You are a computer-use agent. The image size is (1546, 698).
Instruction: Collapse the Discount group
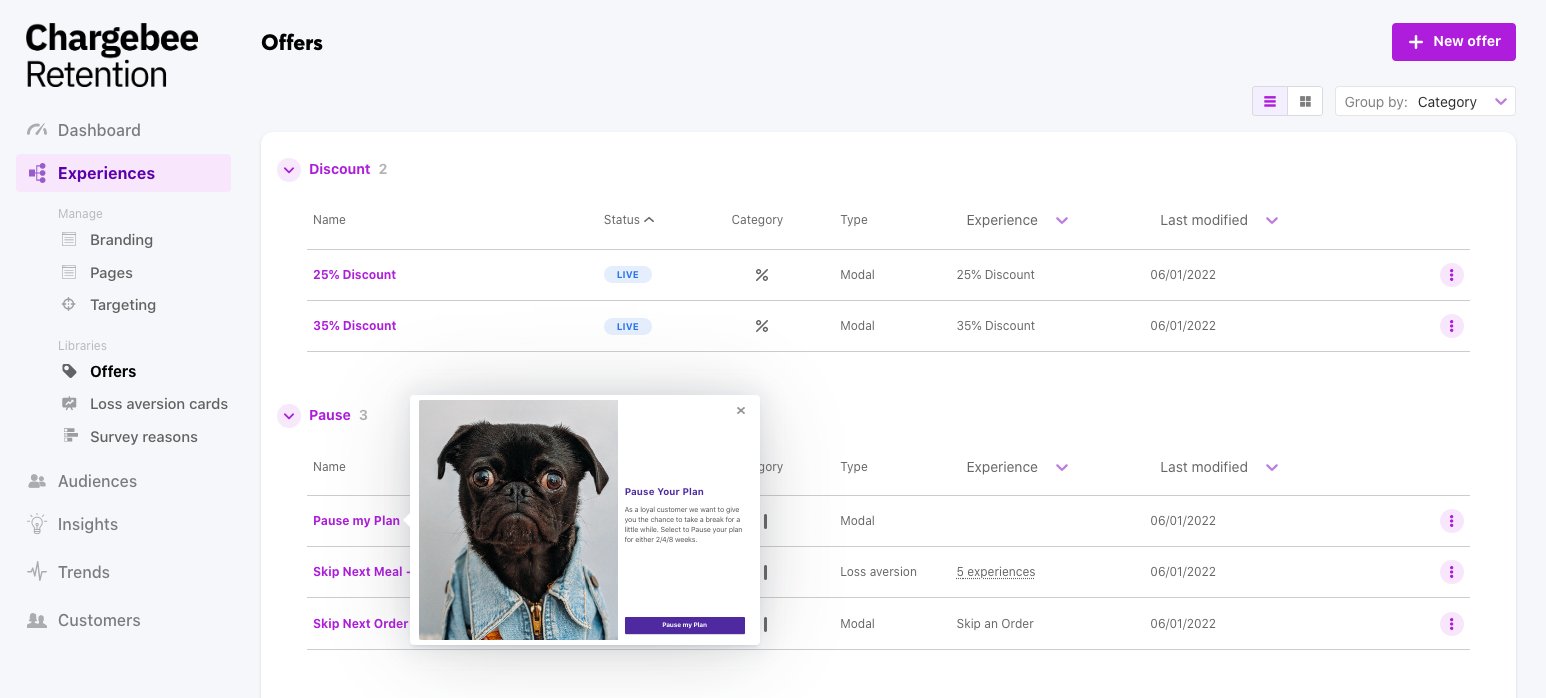[x=289, y=170]
